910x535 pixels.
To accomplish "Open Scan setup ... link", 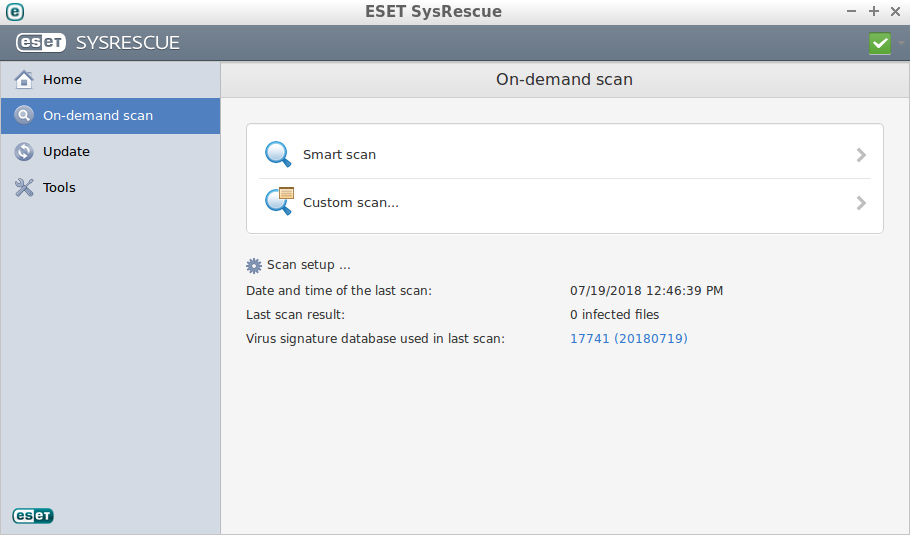I will [x=309, y=265].
